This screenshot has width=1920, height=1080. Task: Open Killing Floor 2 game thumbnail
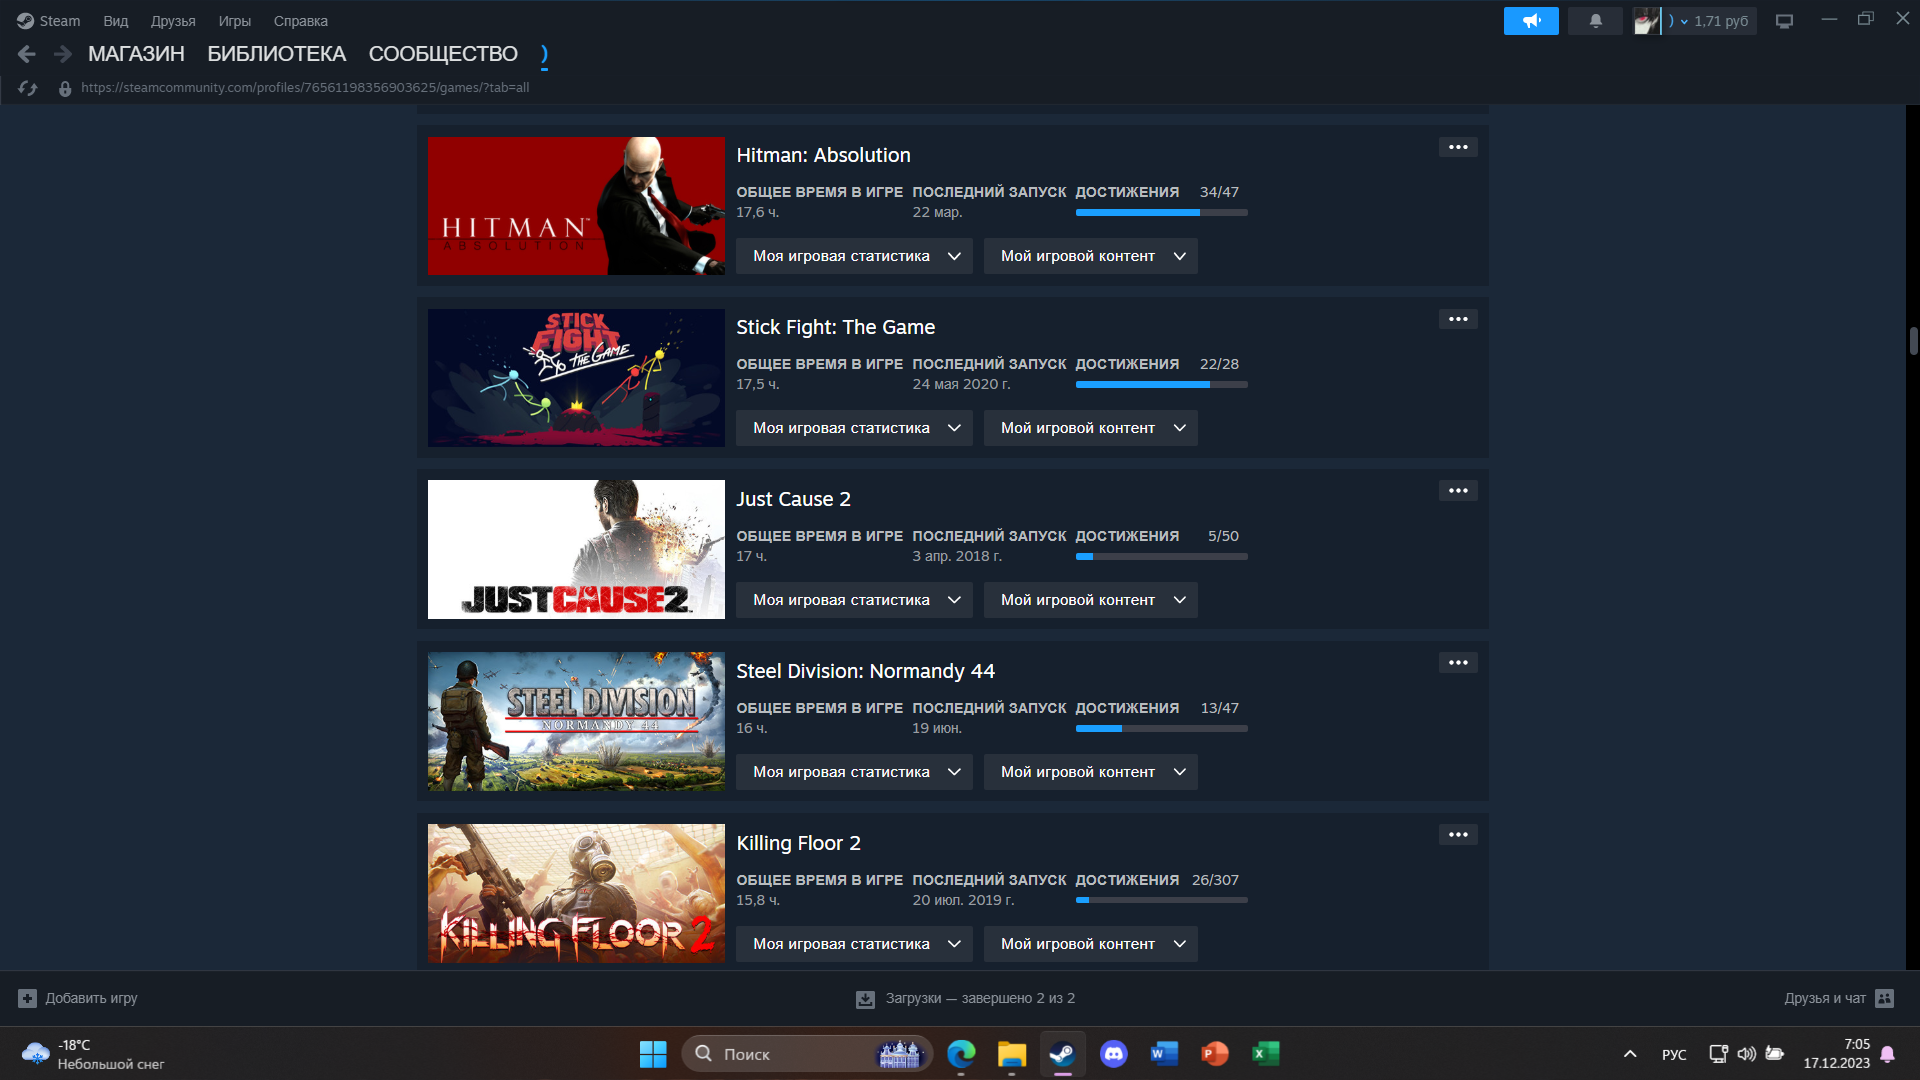click(x=576, y=894)
